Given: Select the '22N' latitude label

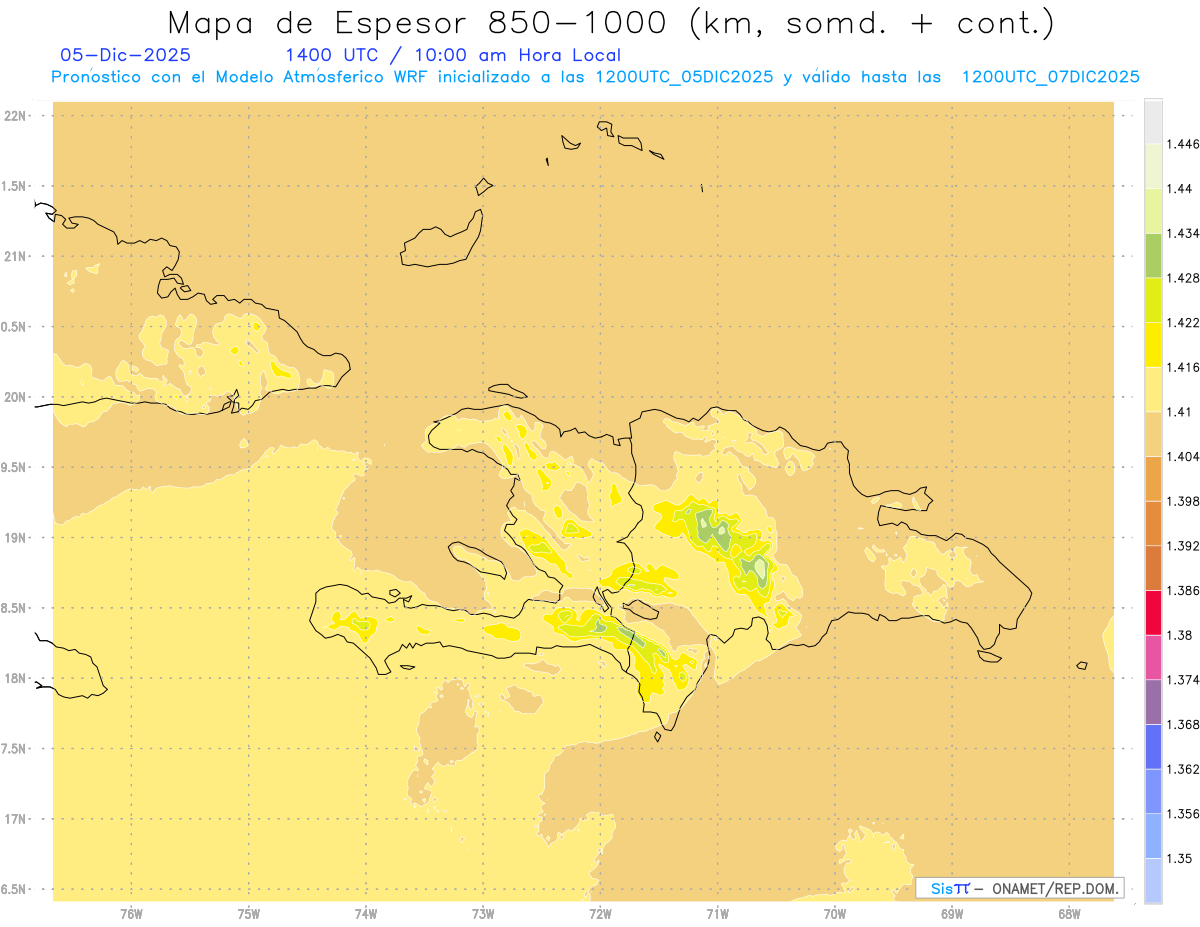Looking at the screenshot, I should (x=16, y=116).
